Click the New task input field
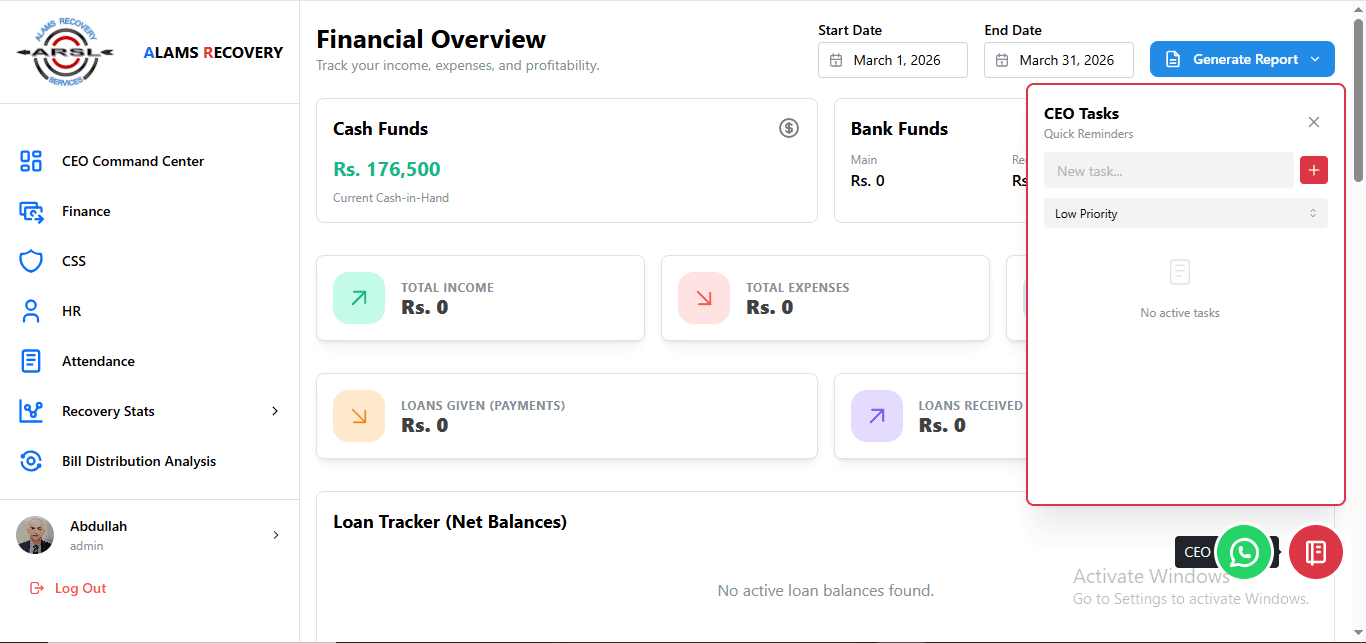Screen dimensions: 1366x643 1168,171
